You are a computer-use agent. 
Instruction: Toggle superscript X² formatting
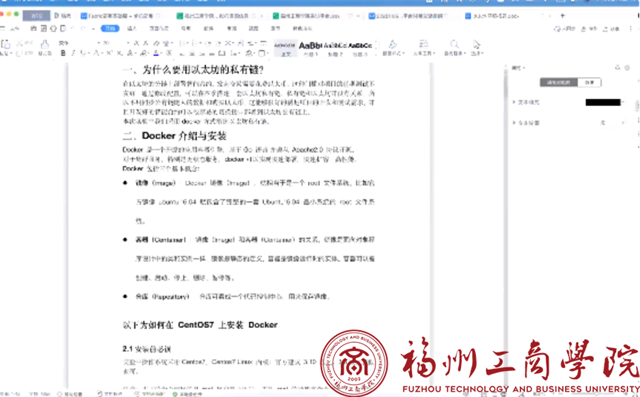109,53
